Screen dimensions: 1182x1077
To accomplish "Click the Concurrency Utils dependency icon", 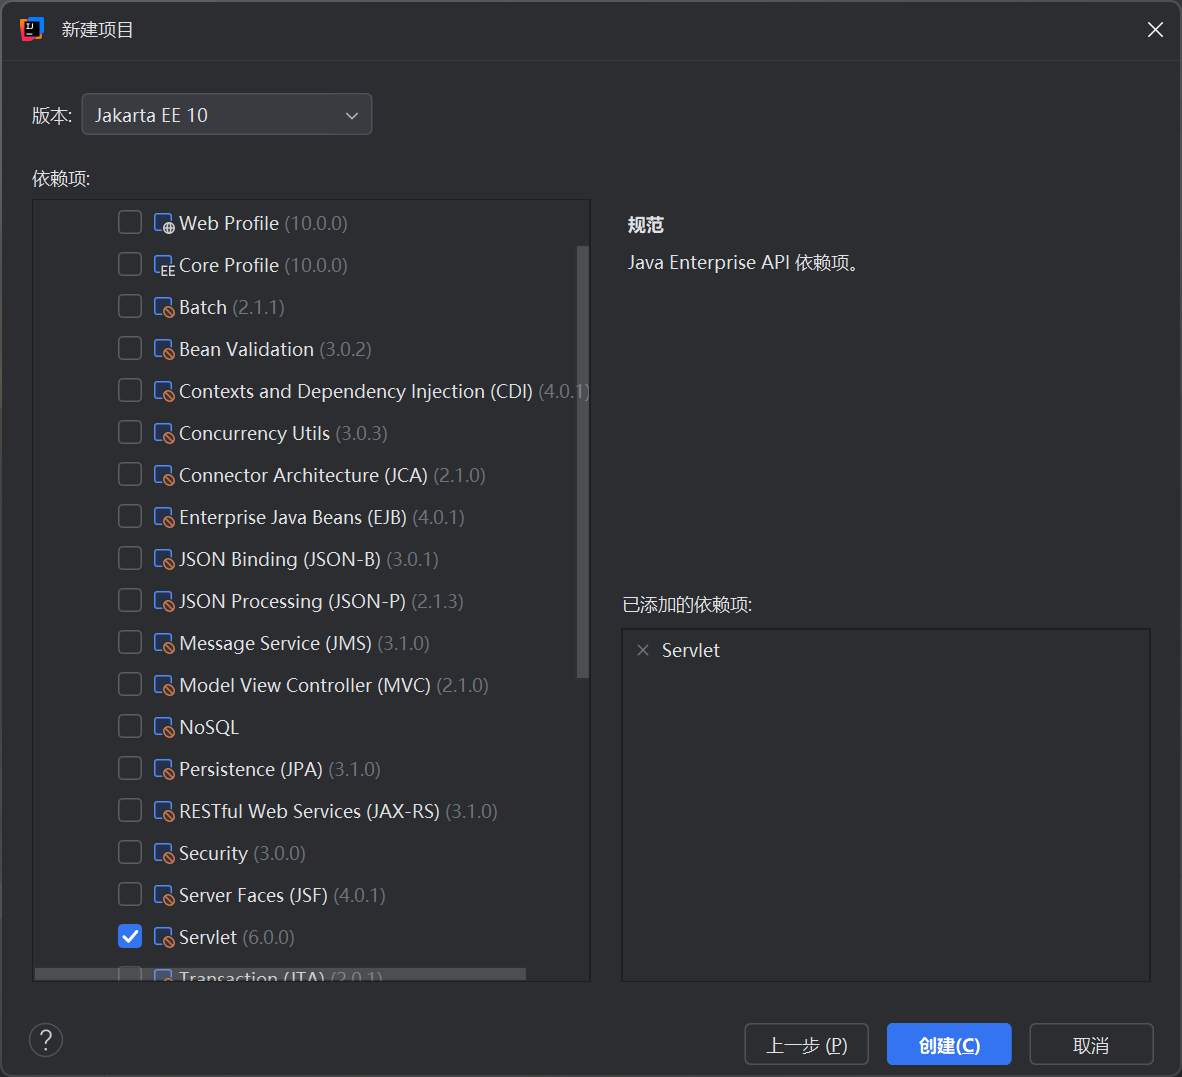I will (164, 434).
